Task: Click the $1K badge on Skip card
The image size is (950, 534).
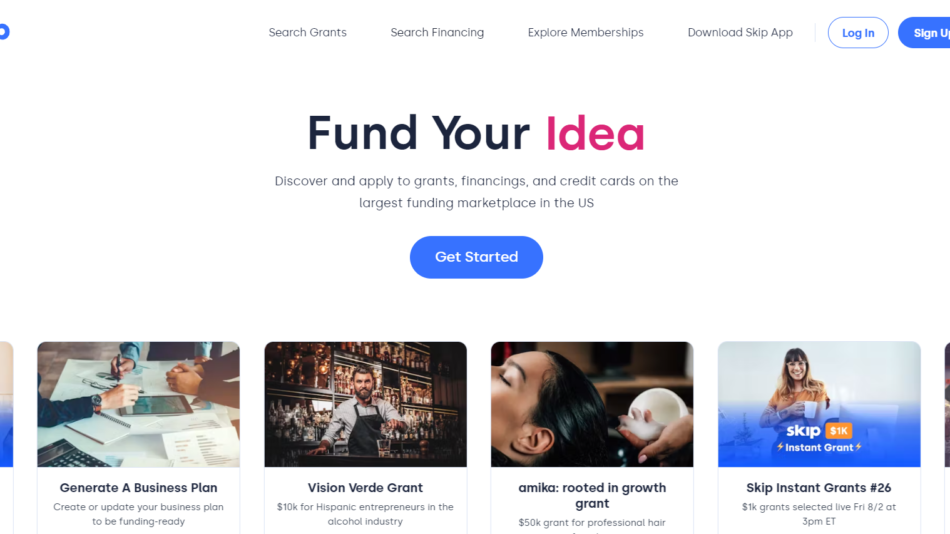Action: coord(839,431)
